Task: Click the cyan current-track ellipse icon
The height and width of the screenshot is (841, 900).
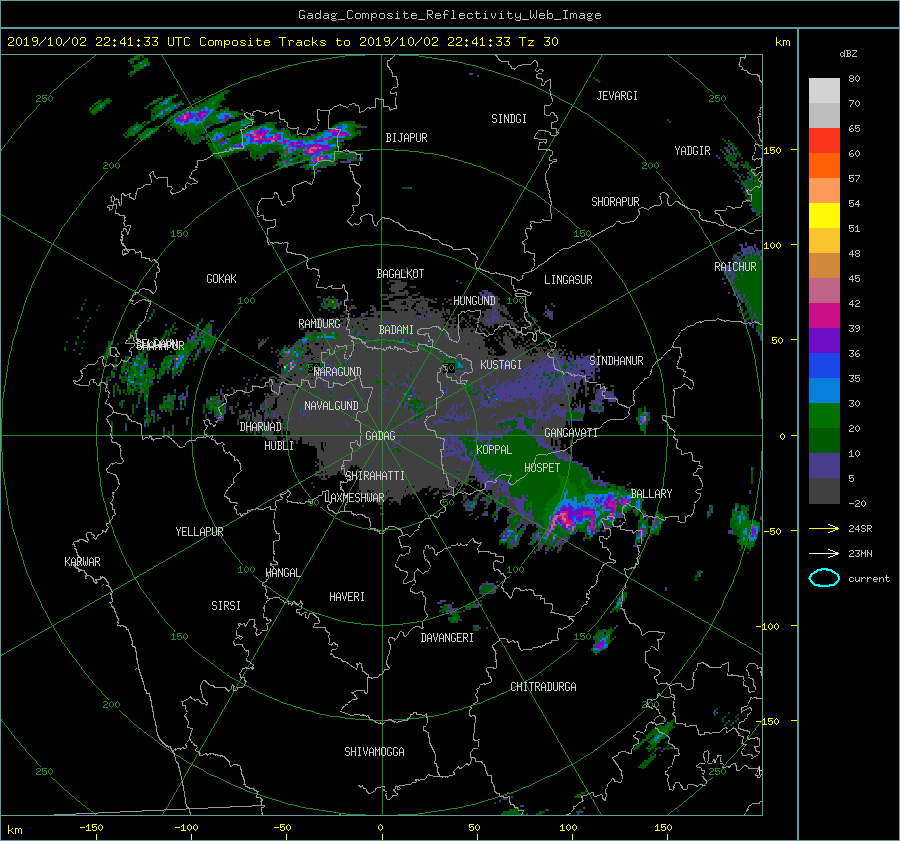Action: point(824,578)
